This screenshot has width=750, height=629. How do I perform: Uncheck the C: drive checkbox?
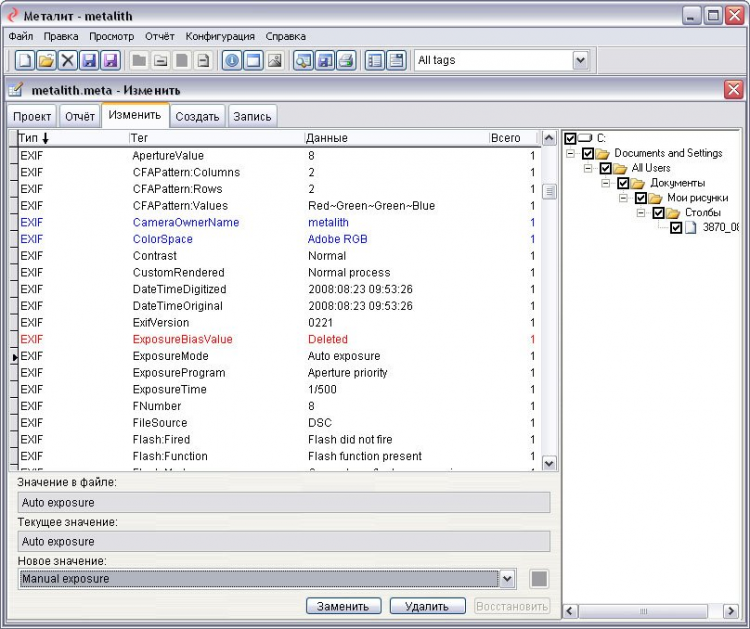click(570, 138)
